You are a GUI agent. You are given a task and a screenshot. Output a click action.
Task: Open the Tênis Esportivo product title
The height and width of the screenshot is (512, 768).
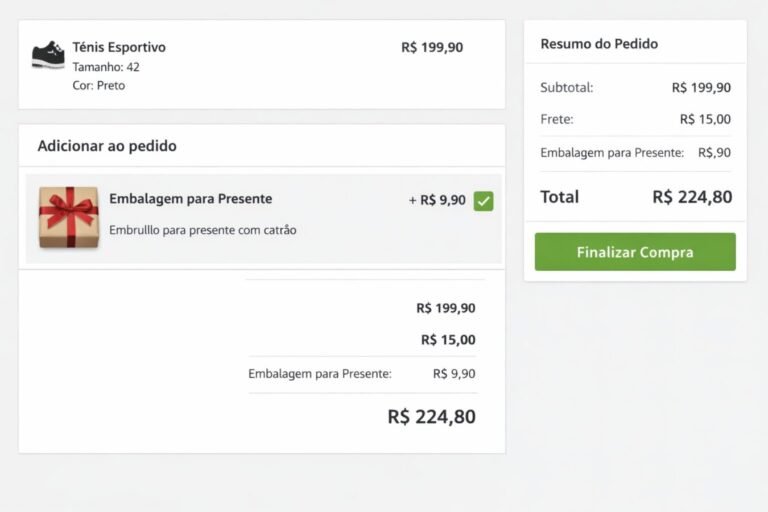[119, 47]
